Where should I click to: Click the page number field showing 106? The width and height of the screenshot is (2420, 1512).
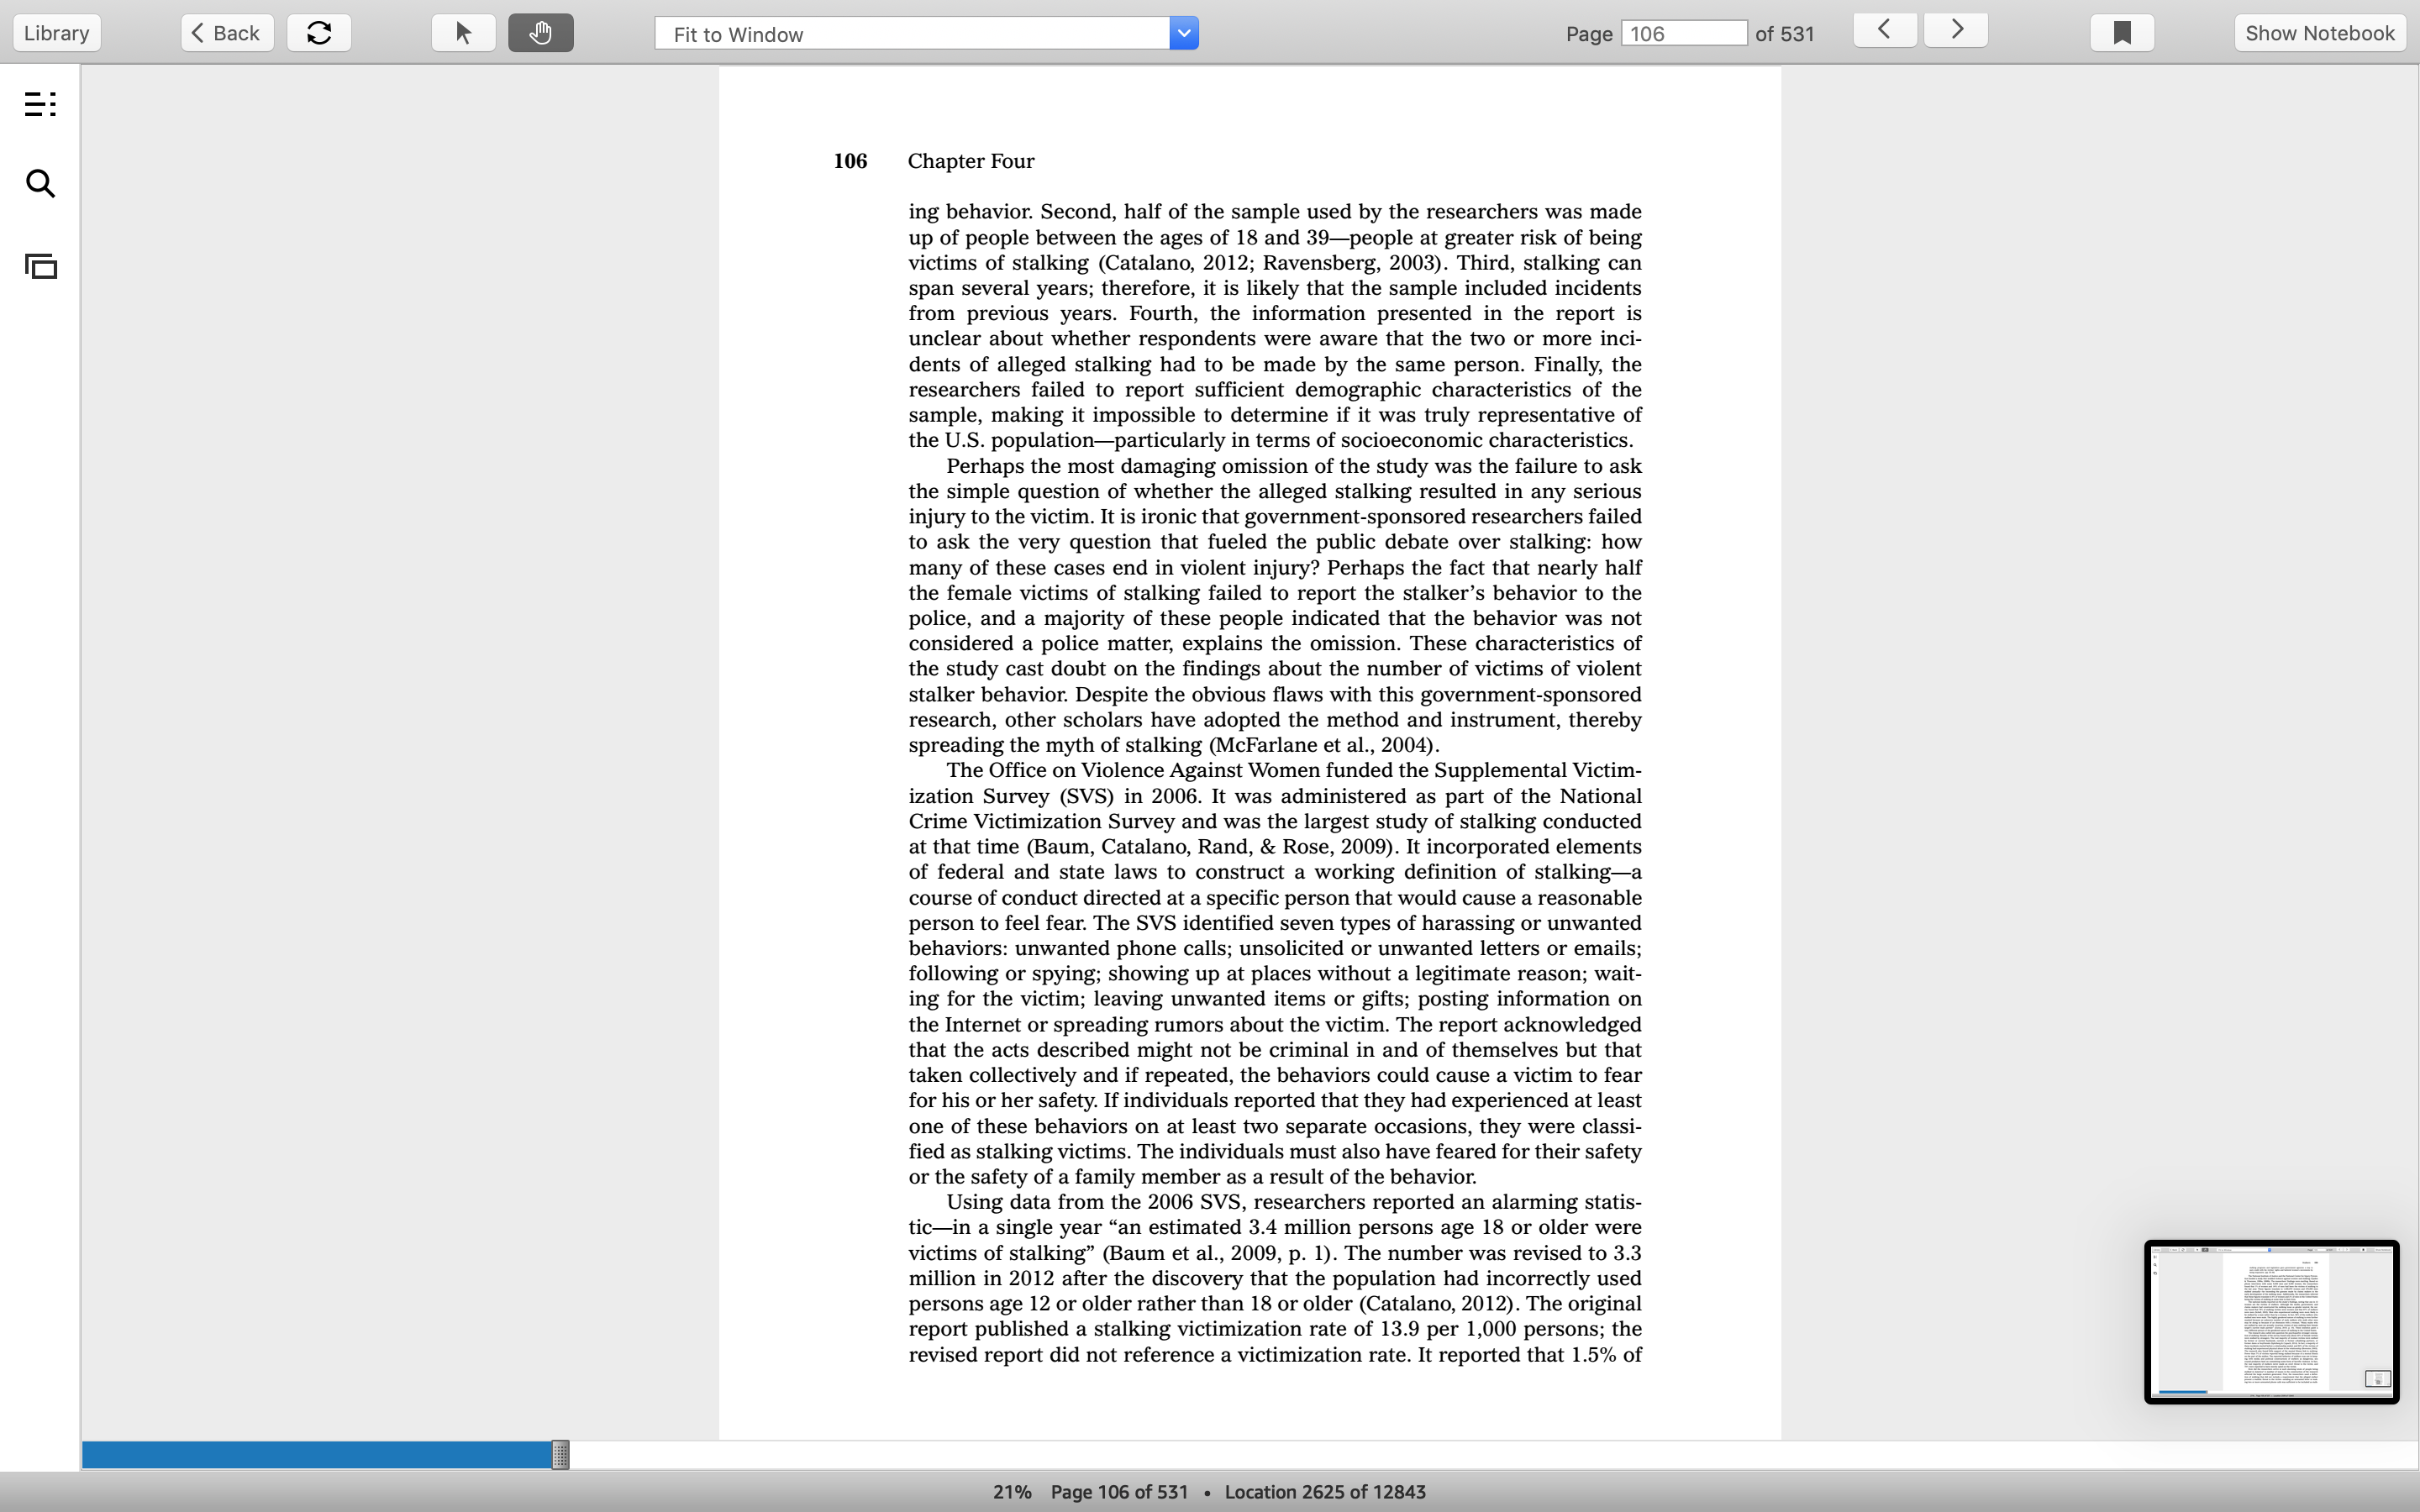(x=1684, y=33)
